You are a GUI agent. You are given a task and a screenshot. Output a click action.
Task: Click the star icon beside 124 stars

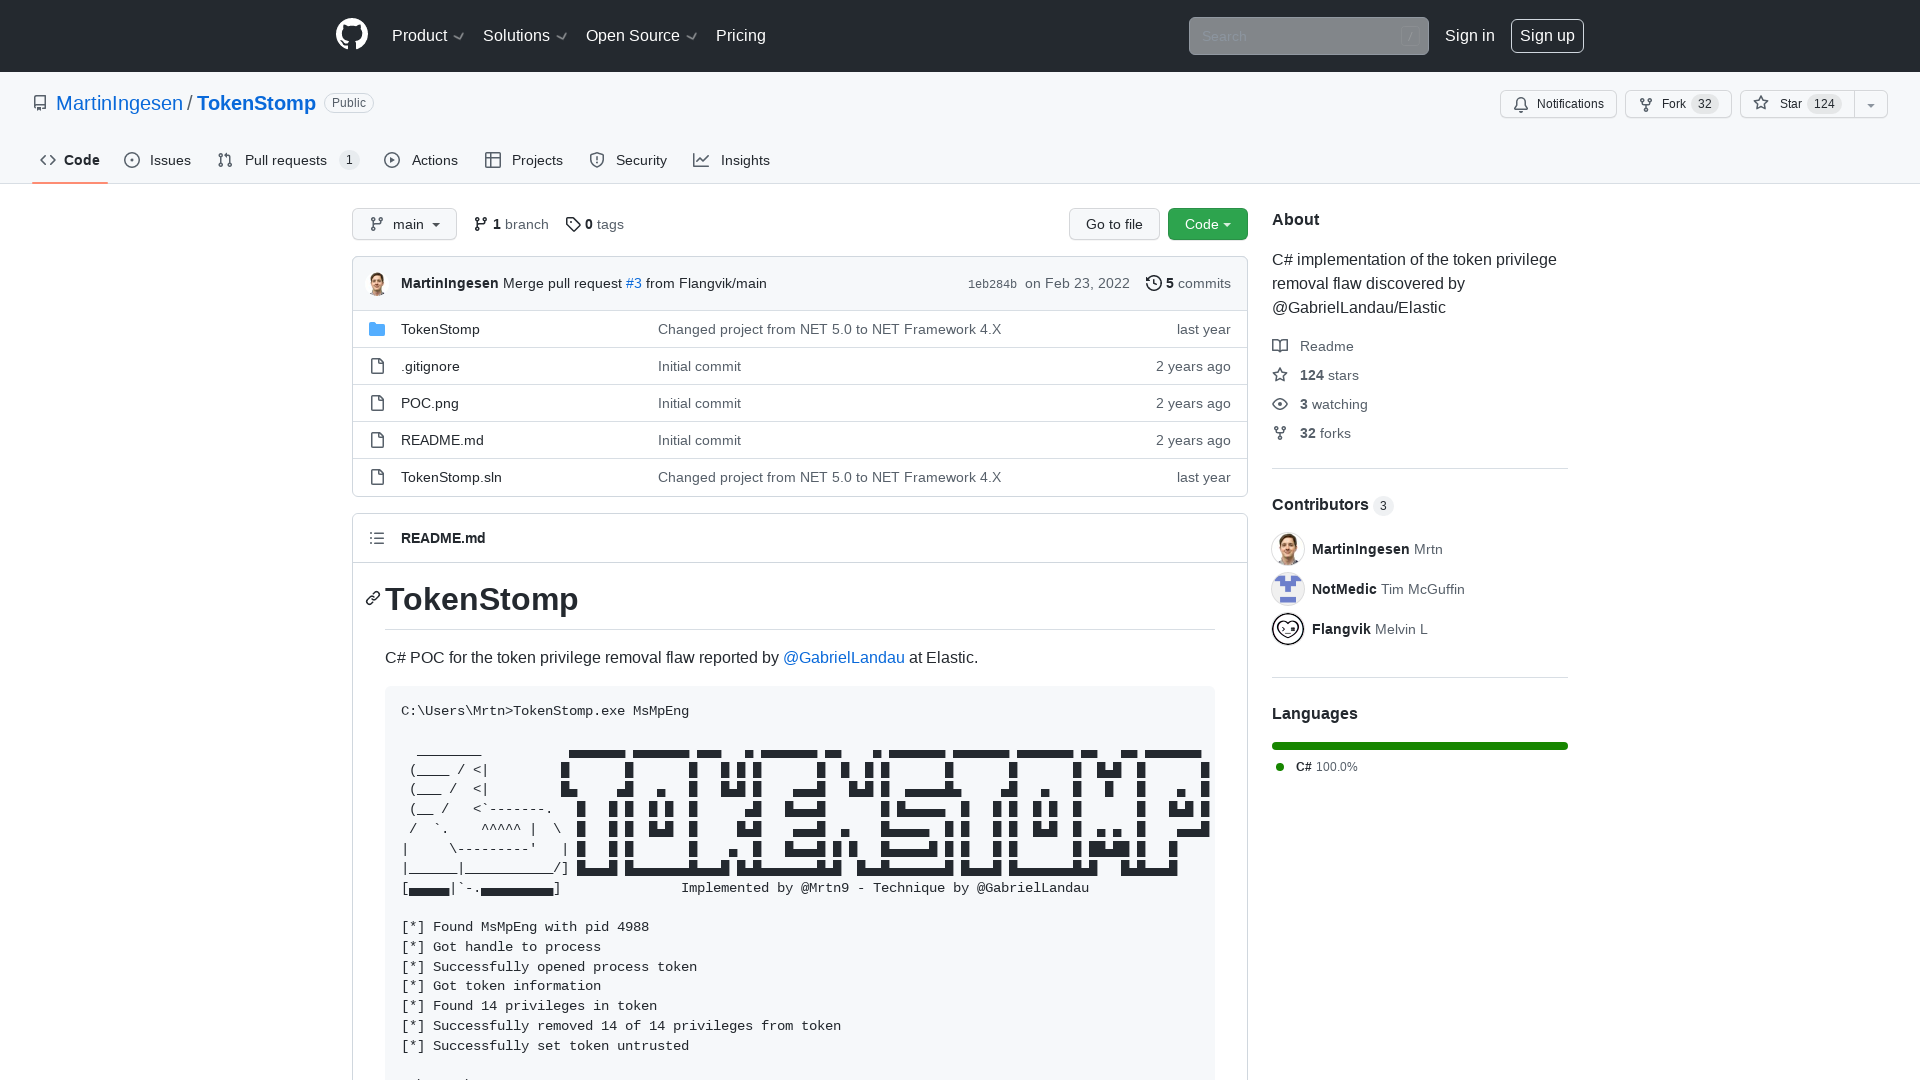pos(1280,375)
